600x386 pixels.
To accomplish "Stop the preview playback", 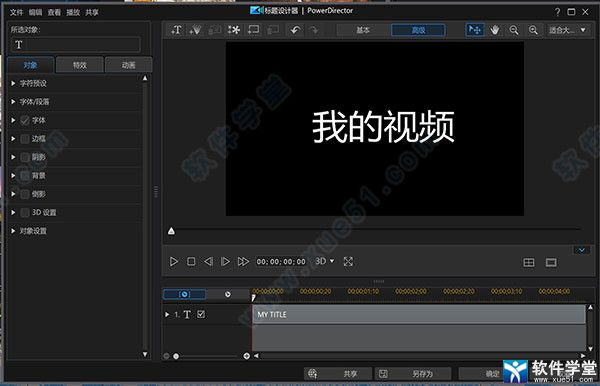I will tap(191, 262).
